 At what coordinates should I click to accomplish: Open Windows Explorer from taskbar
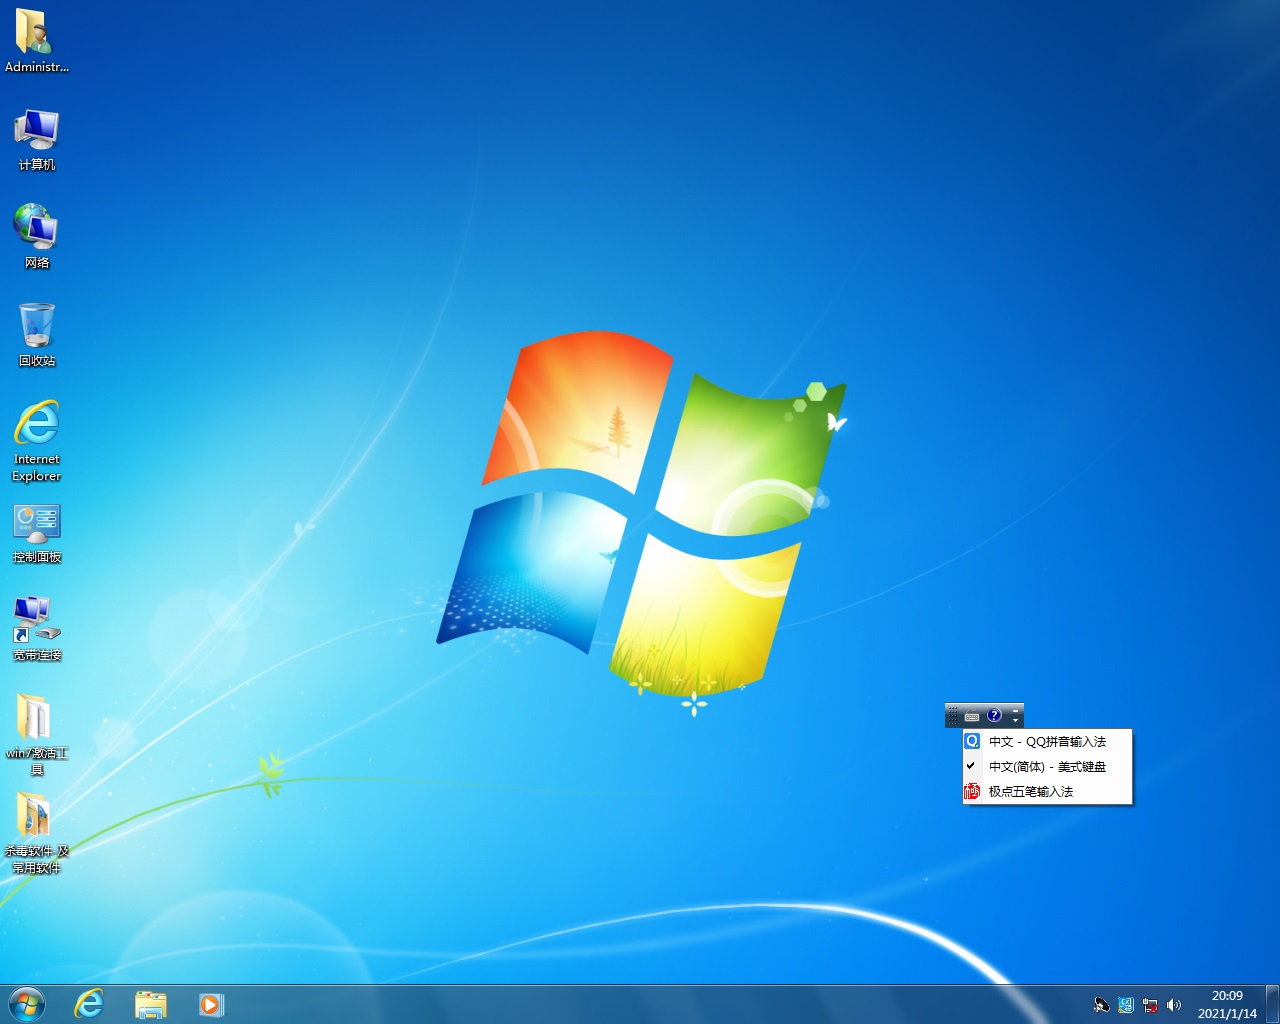coord(151,1004)
